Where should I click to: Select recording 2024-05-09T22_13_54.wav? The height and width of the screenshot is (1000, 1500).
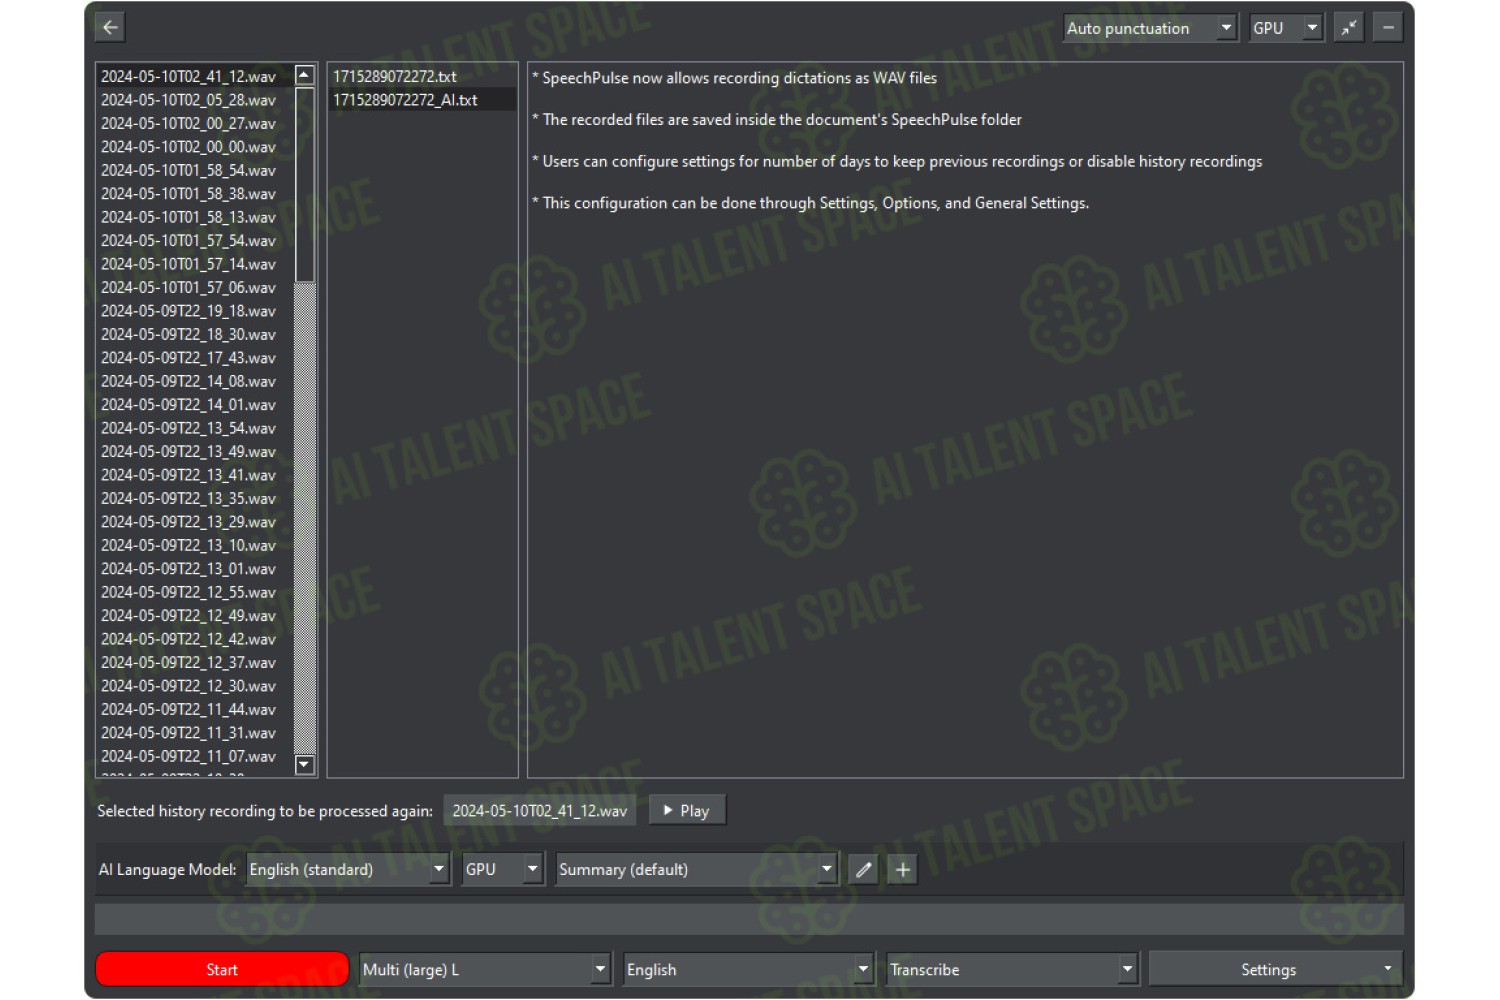click(x=195, y=428)
